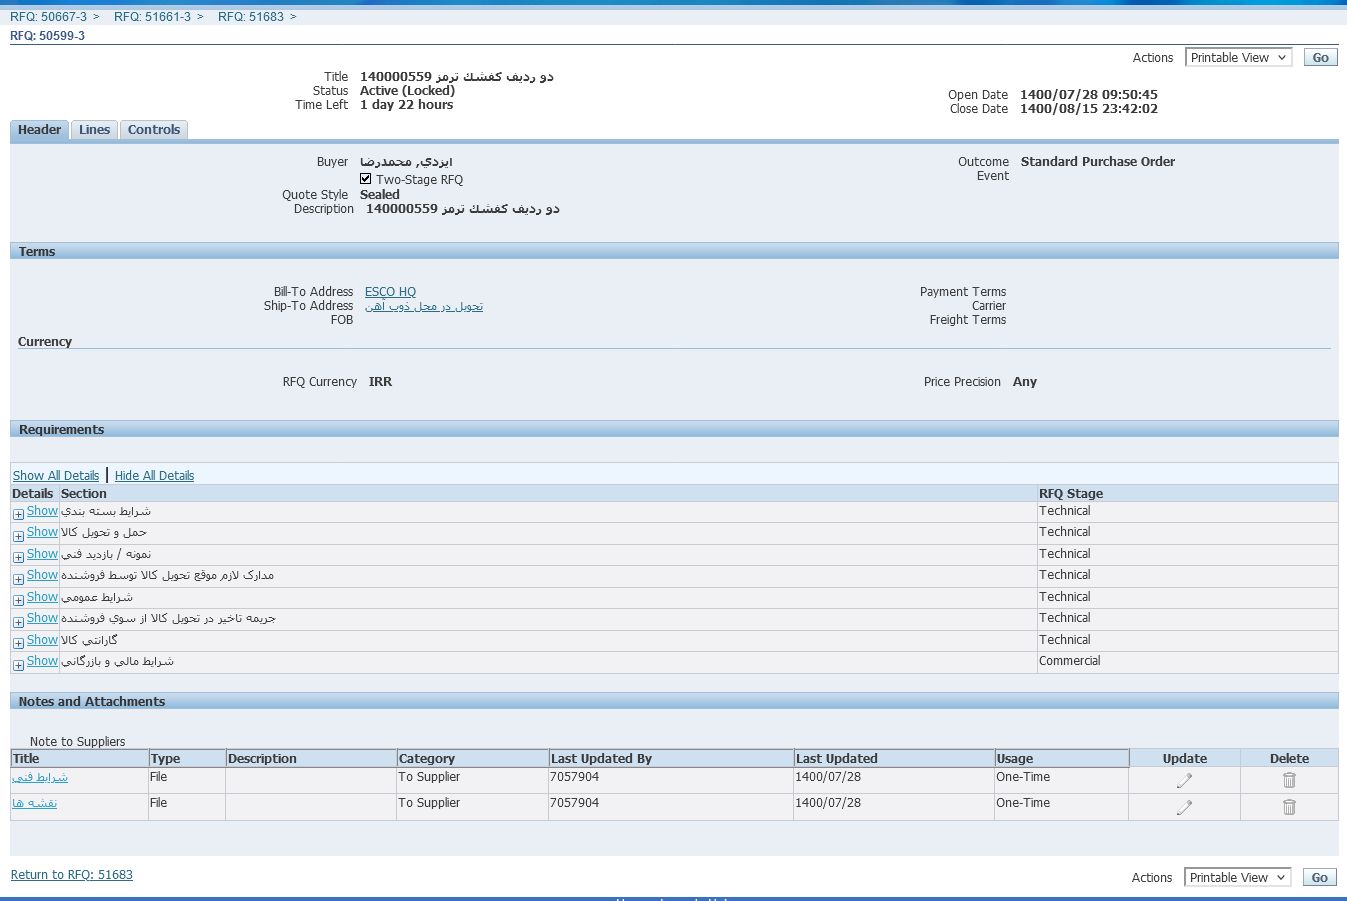The height and width of the screenshot is (901, 1347).
Task: Click the bottom Go button
Action: tap(1319, 877)
